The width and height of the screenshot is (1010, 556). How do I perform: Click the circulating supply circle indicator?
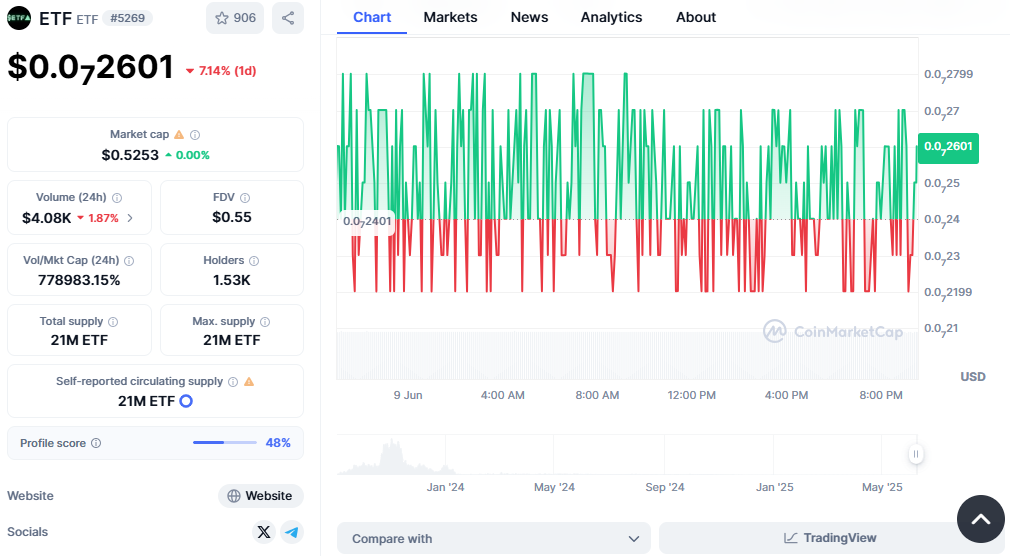185,401
